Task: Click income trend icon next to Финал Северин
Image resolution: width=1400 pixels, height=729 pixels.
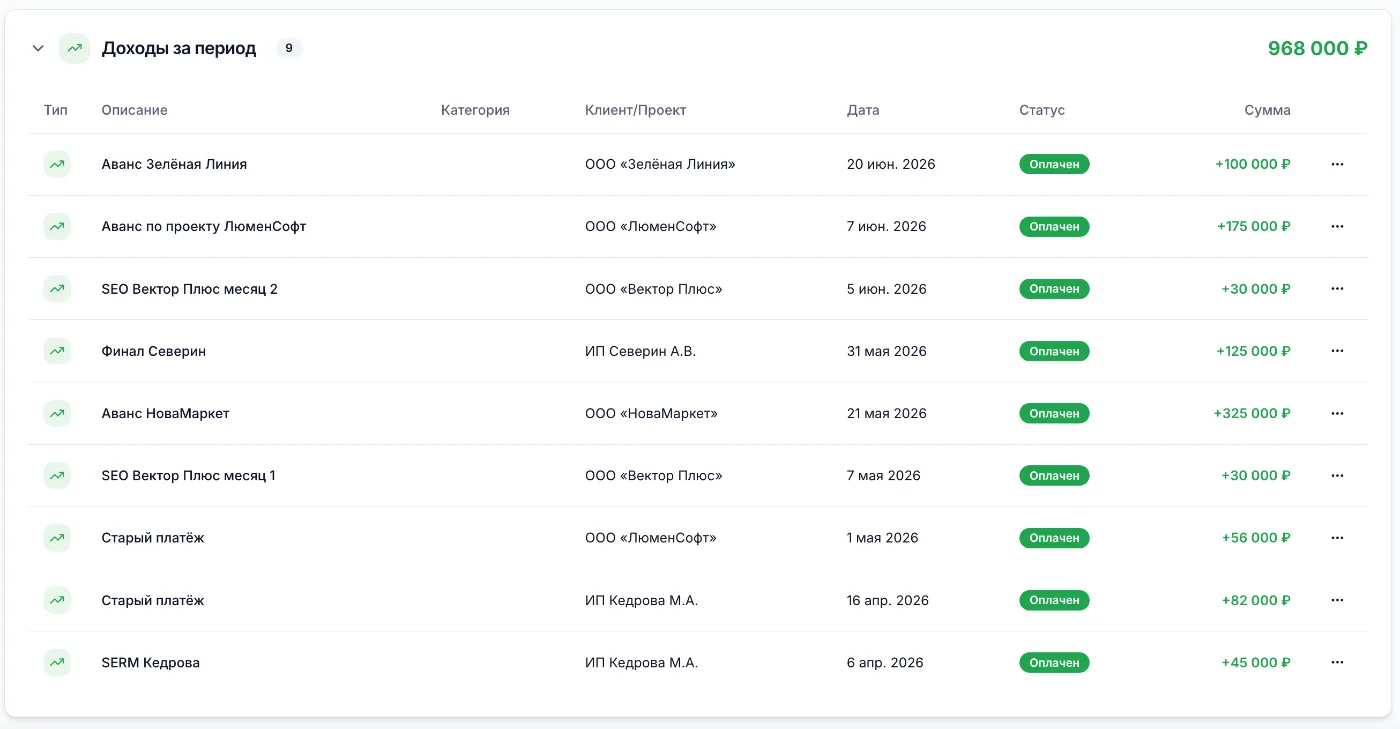Action: click(x=57, y=351)
